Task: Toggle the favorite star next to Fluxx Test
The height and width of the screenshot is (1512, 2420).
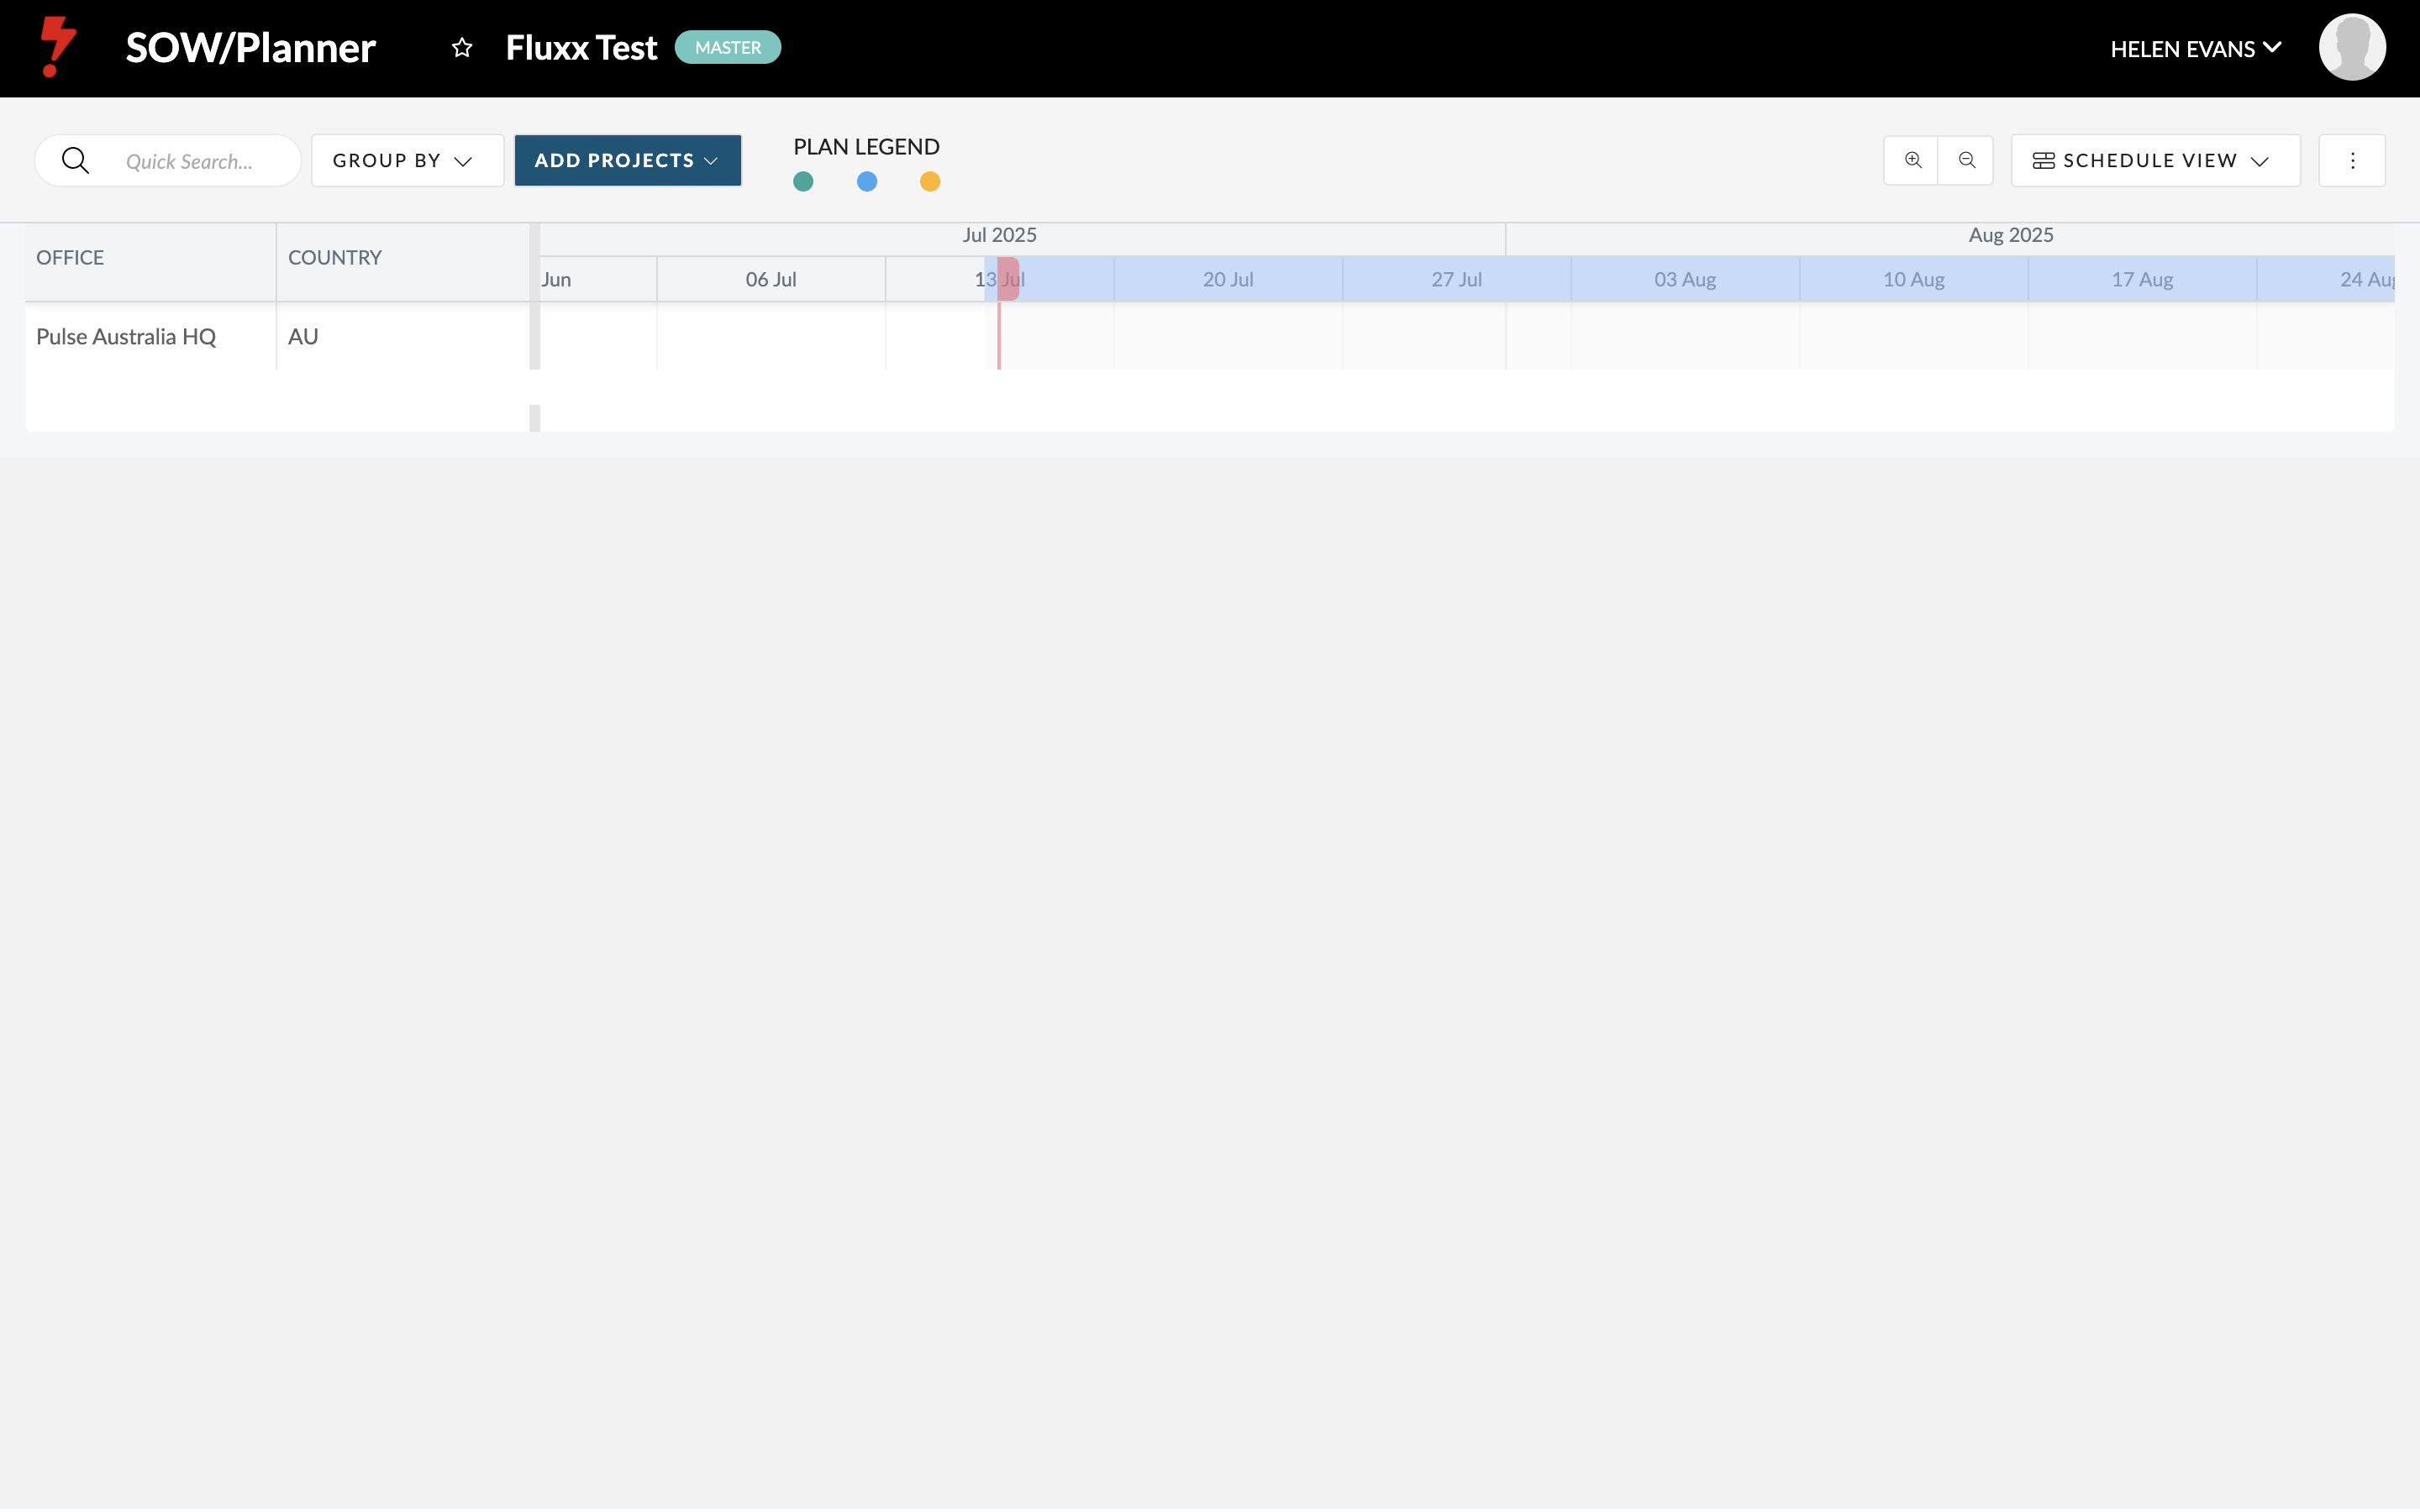Action: coord(462,47)
